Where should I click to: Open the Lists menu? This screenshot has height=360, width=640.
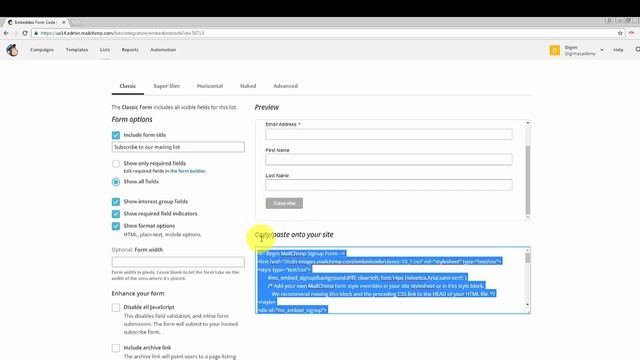tap(105, 50)
